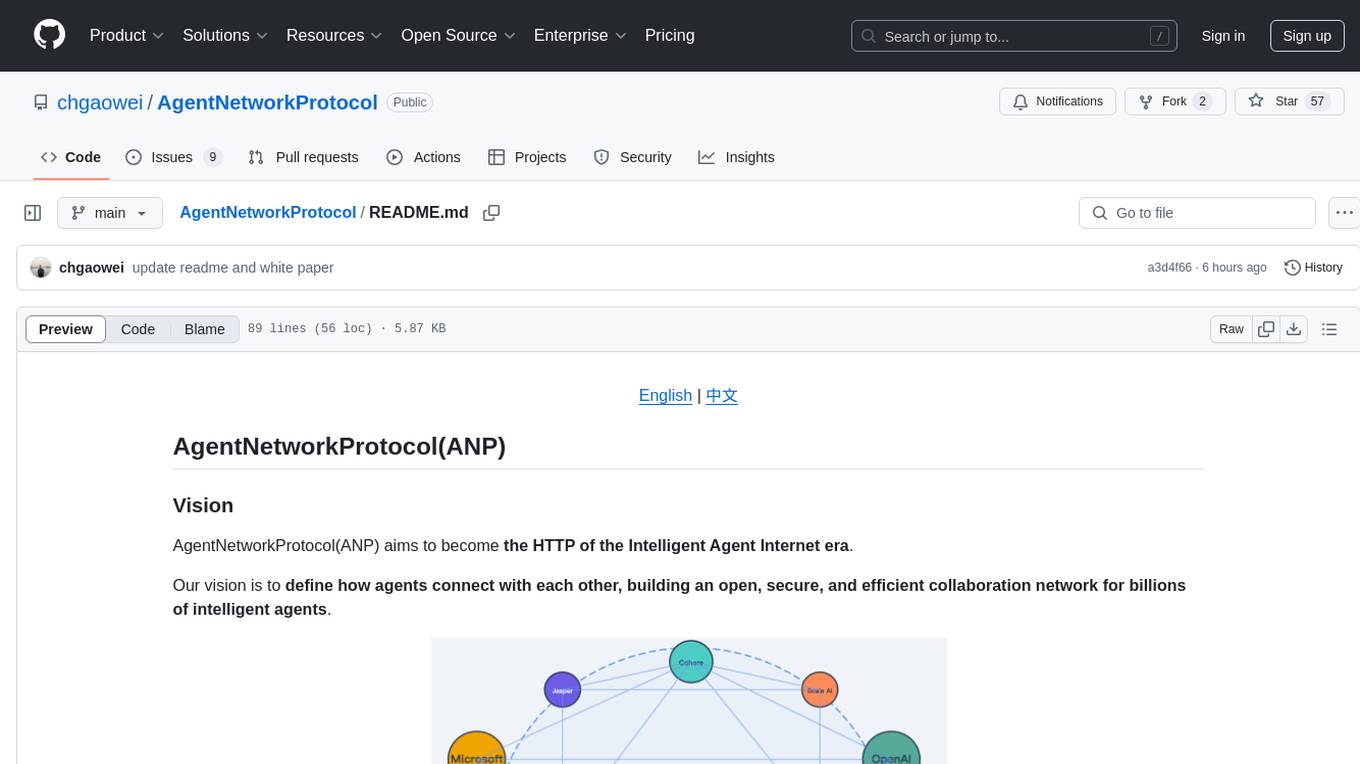Image resolution: width=1360 pixels, height=764 pixels.
Task: Open the README outline icon
Action: tap(1330, 329)
